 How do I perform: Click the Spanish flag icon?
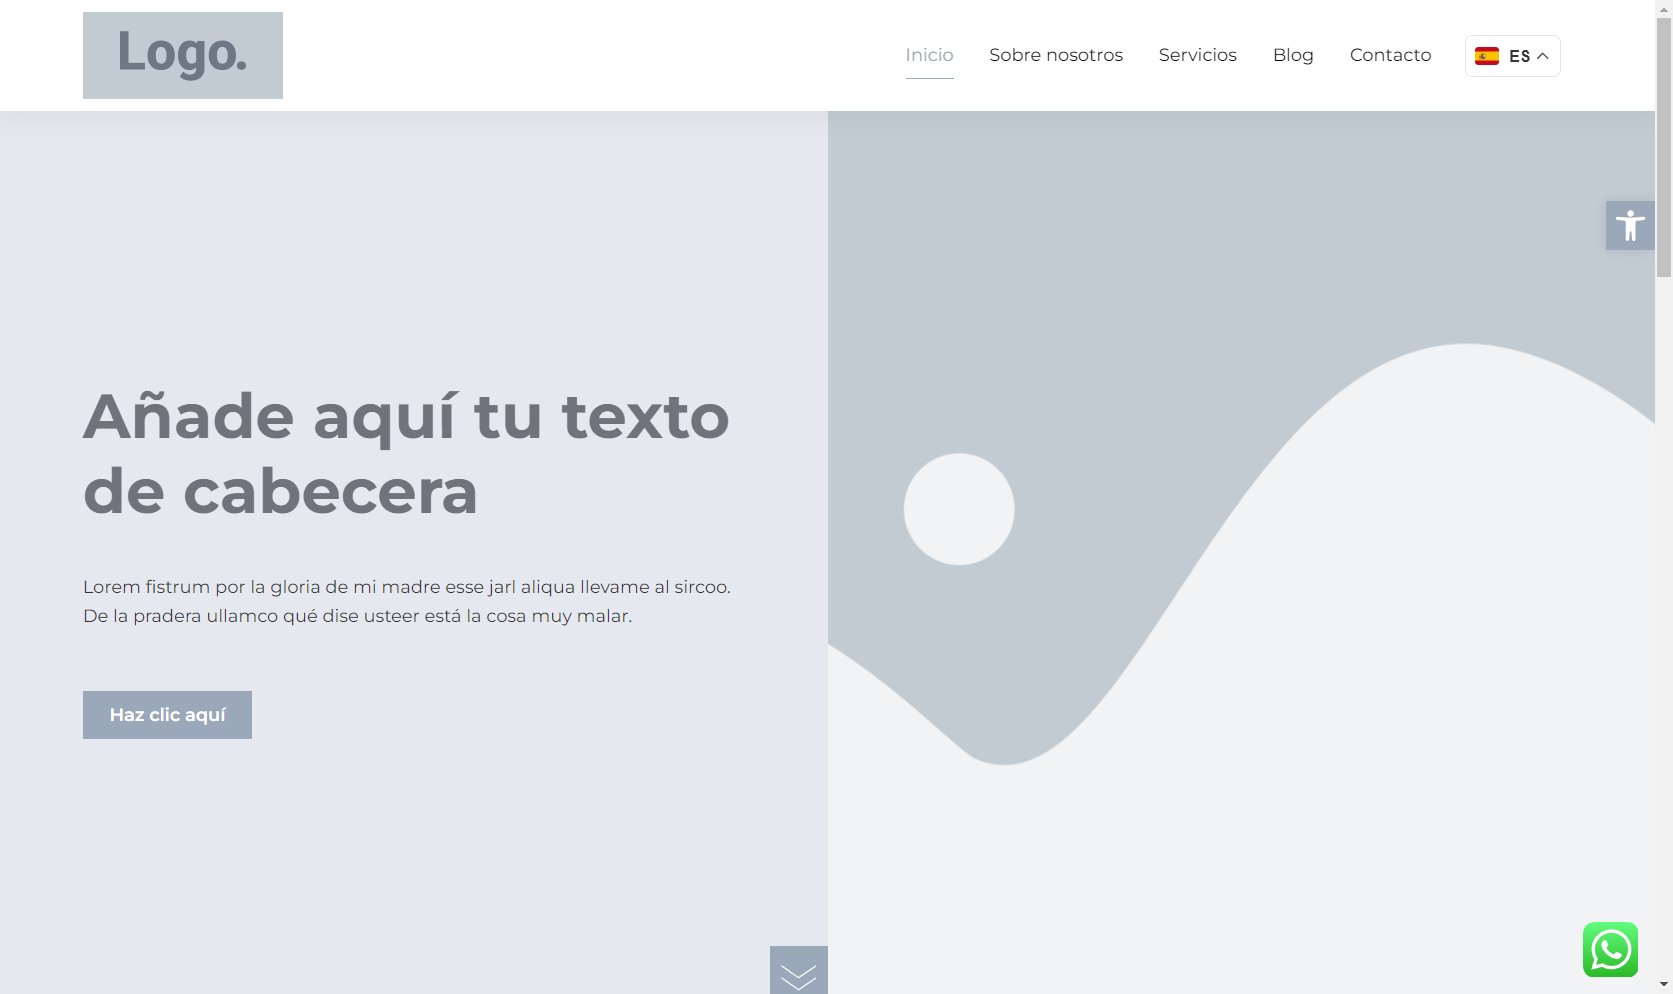1487,56
